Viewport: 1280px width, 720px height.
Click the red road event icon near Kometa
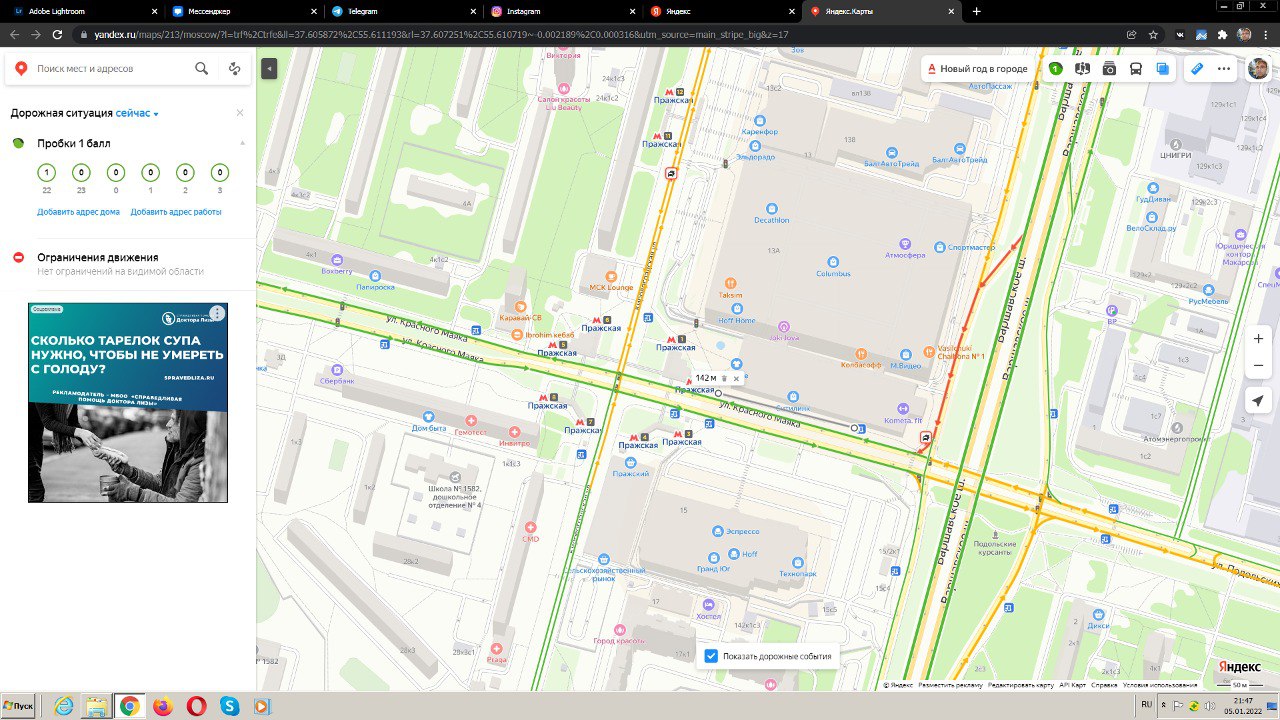tap(925, 438)
